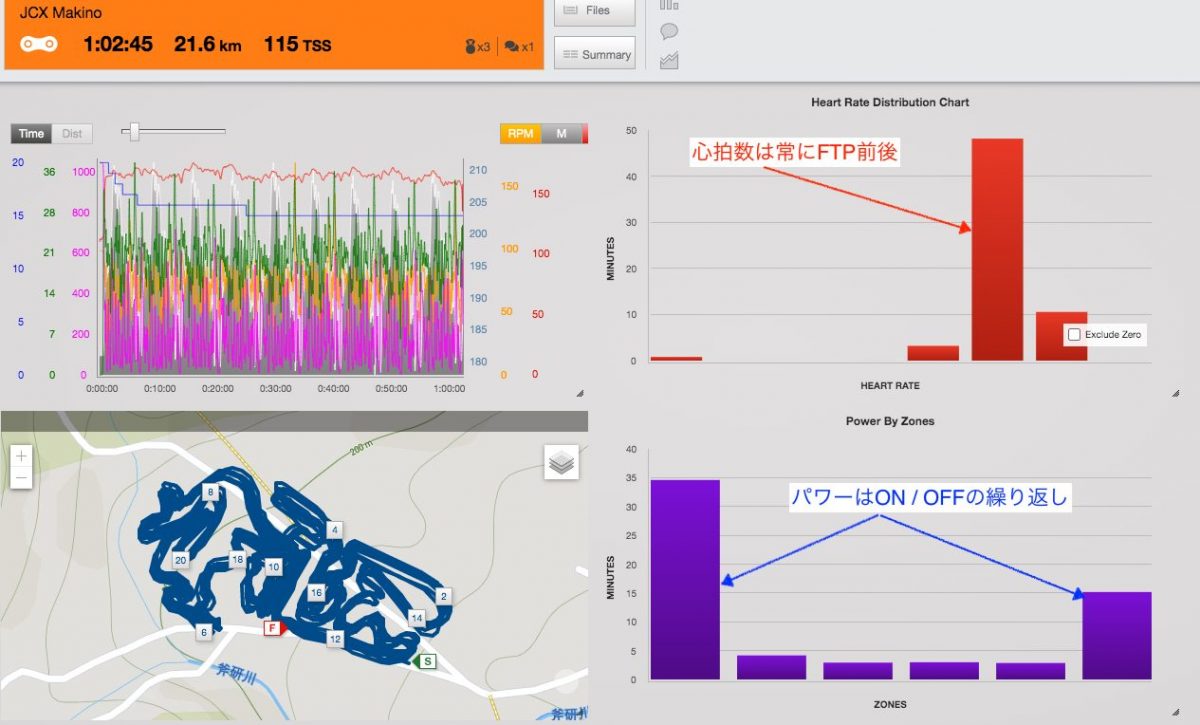
Task: Click the speech bubble icon in right sidebar
Action: [x=669, y=32]
